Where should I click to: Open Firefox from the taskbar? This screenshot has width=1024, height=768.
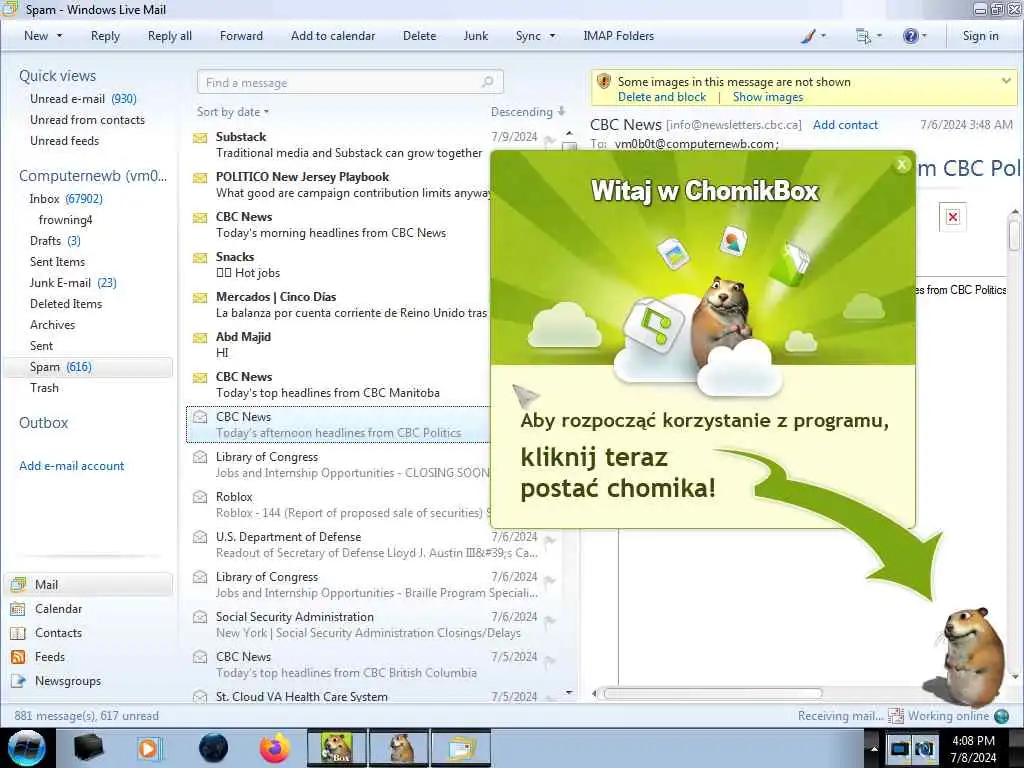click(274, 748)
